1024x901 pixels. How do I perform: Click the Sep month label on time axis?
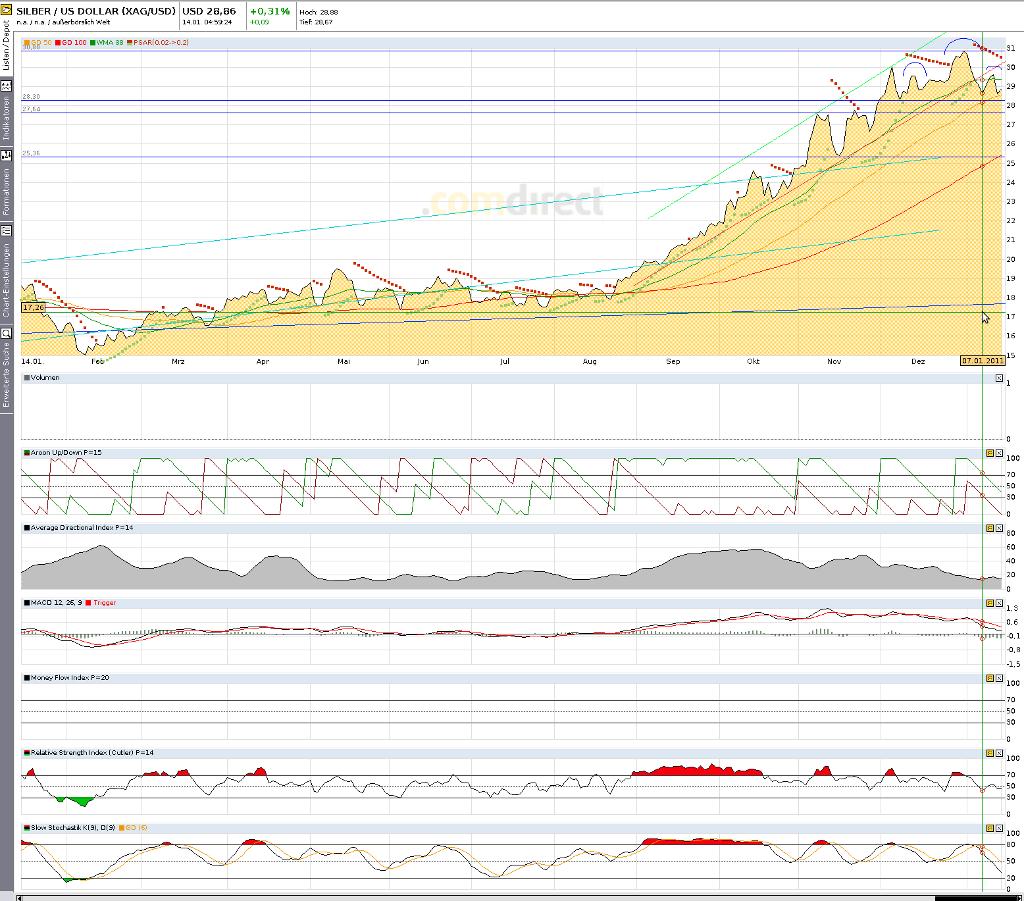pos(673,361)
